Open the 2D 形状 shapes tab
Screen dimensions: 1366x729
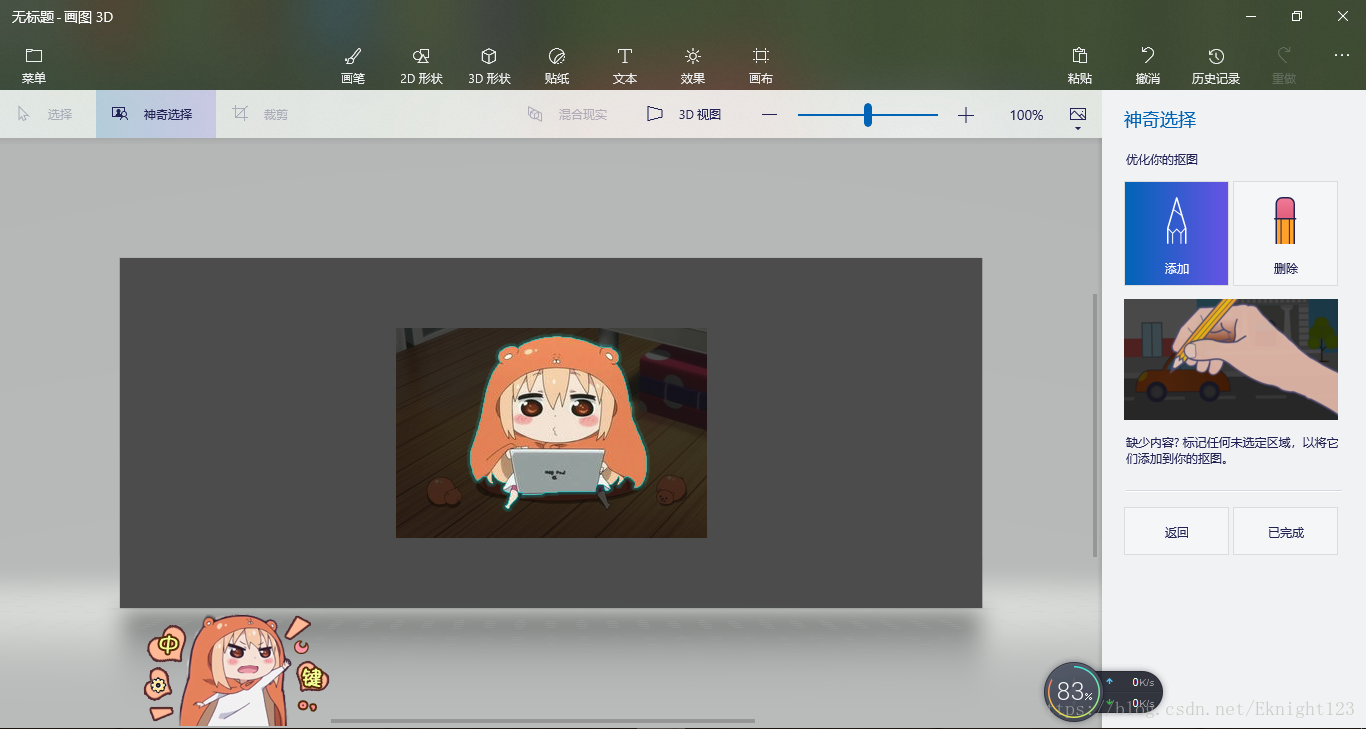(x=421, y=65)
